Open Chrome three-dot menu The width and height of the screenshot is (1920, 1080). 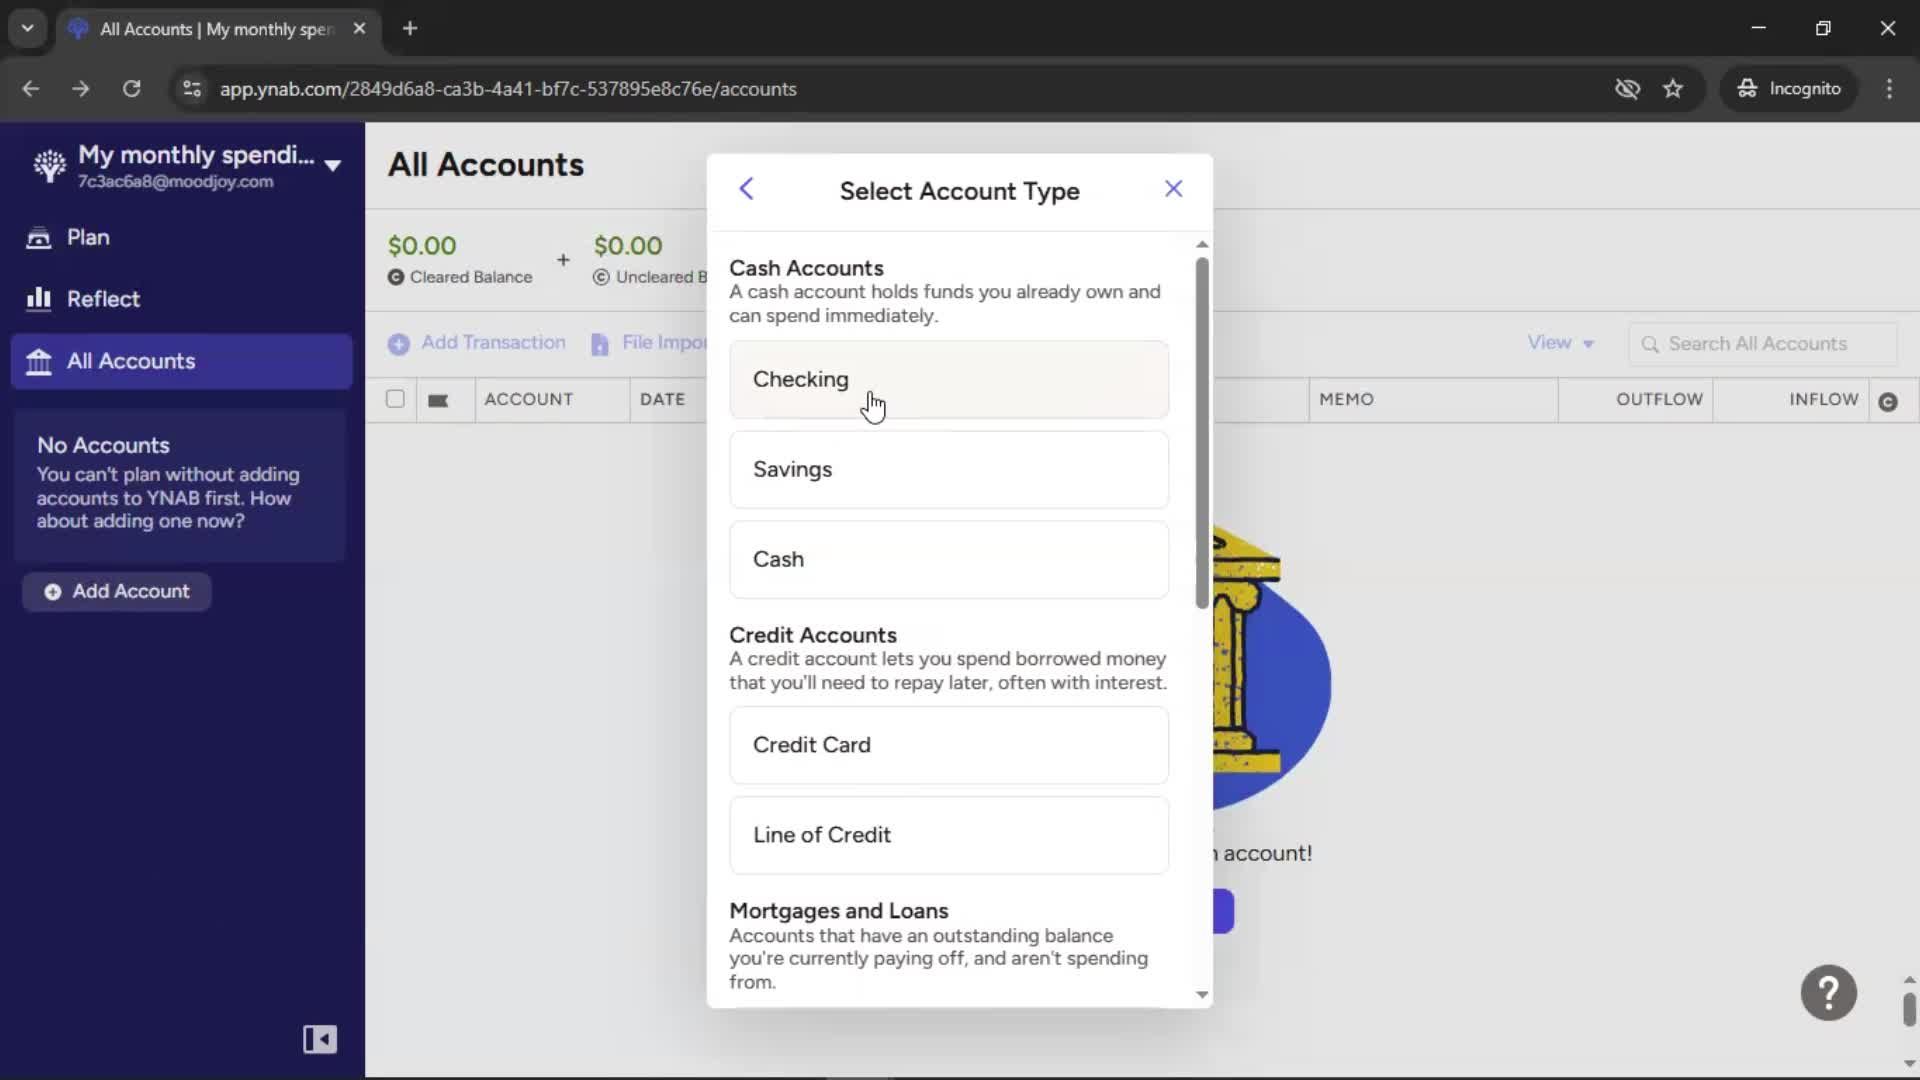click(x=1889, y=89)
